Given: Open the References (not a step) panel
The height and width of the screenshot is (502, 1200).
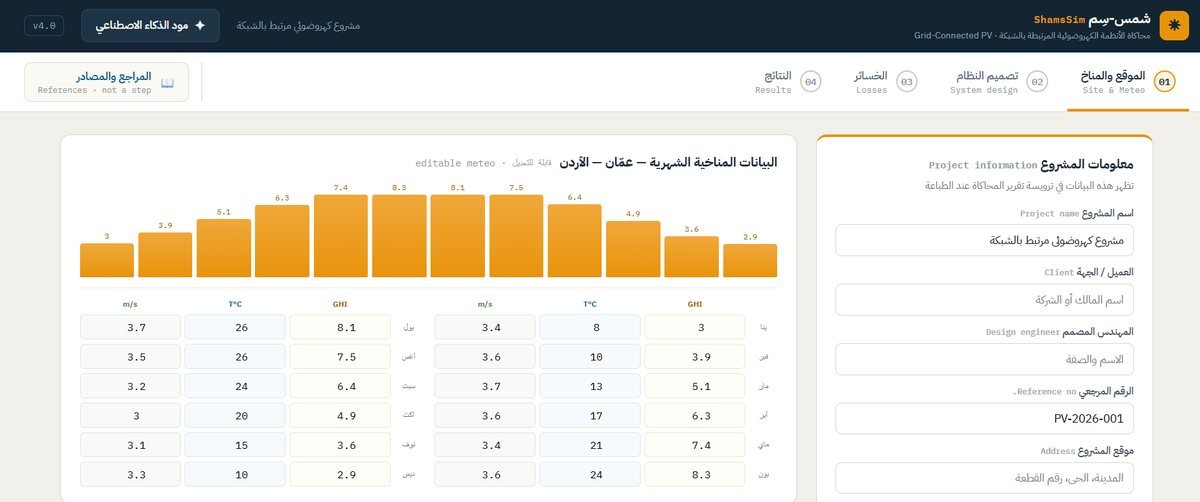Looking at the screenshot, I should pos(107,82).
